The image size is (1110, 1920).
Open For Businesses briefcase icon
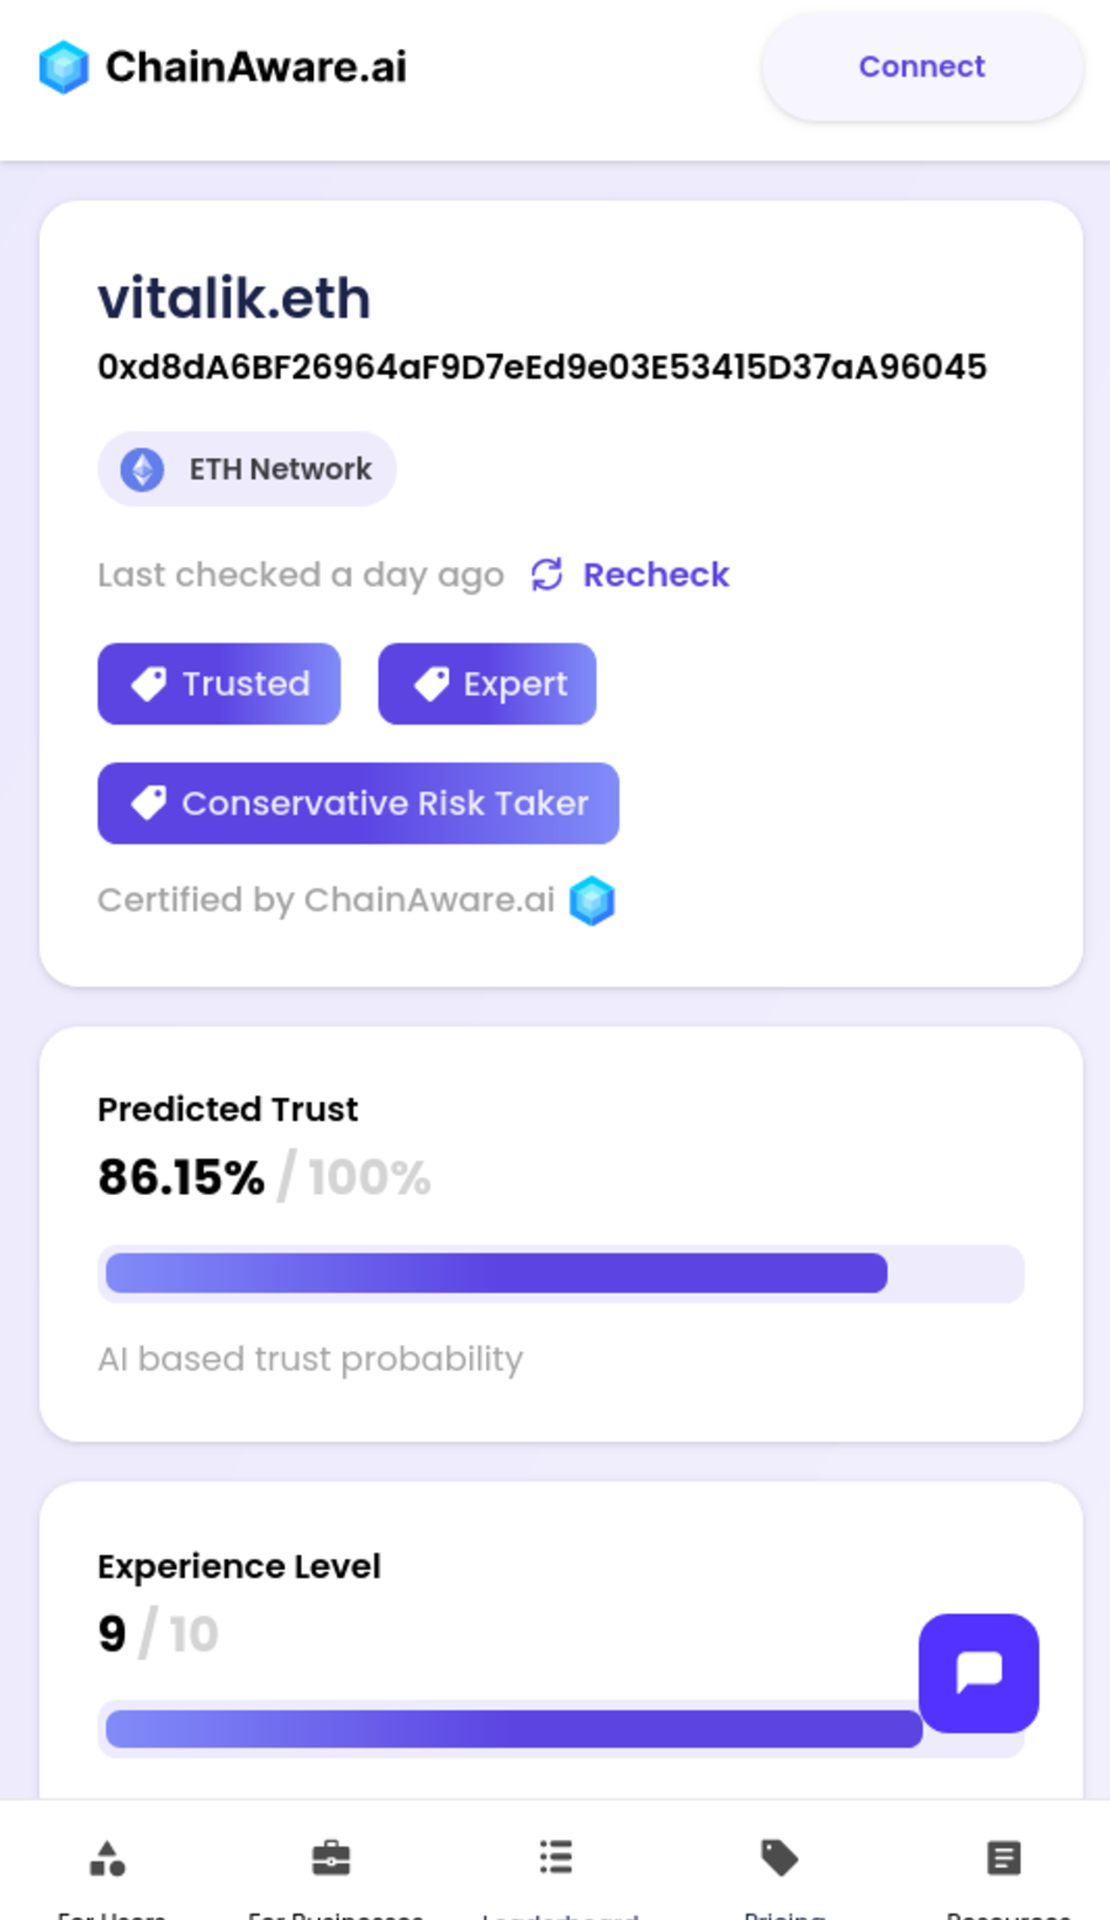[x=331, y=1858]
